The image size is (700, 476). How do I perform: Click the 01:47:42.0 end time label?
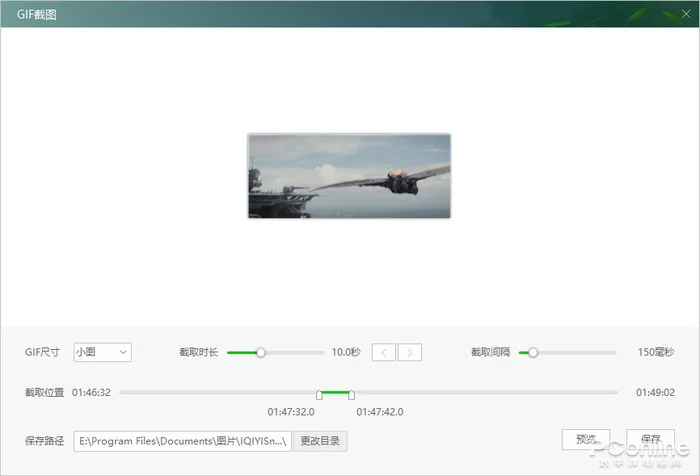pyautogui.click(x=380, y=412)
